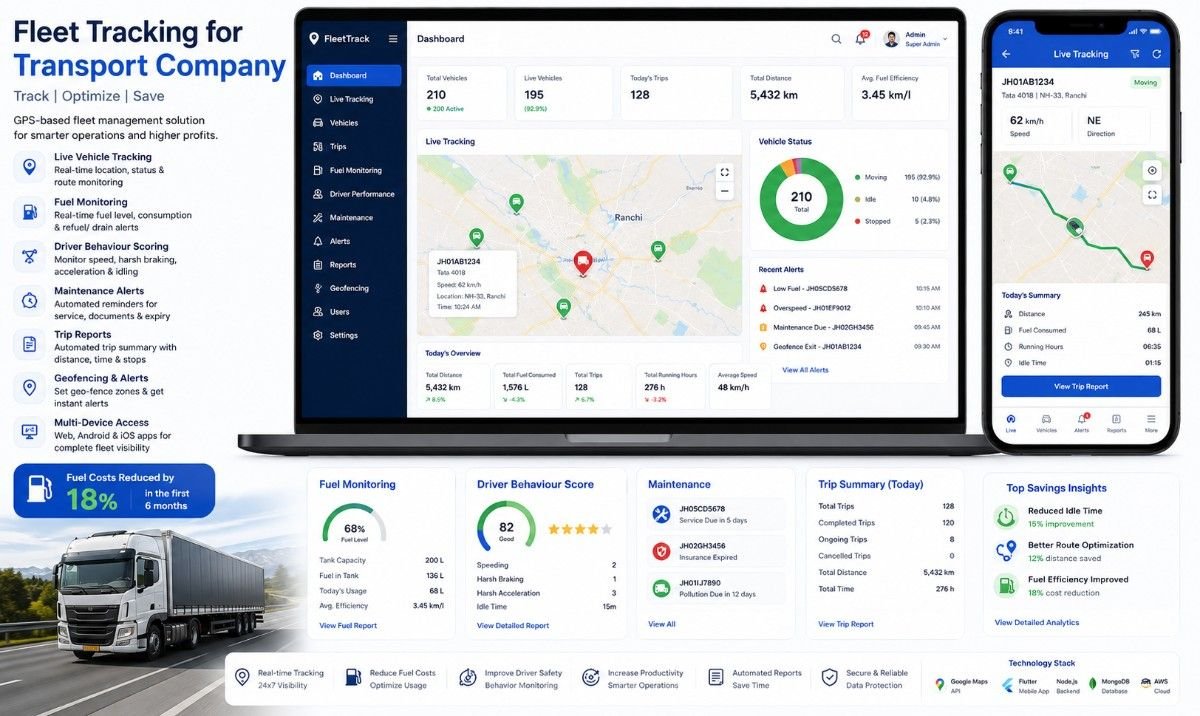Click the Better Route Optimization icon

(x=1006, y=551)
